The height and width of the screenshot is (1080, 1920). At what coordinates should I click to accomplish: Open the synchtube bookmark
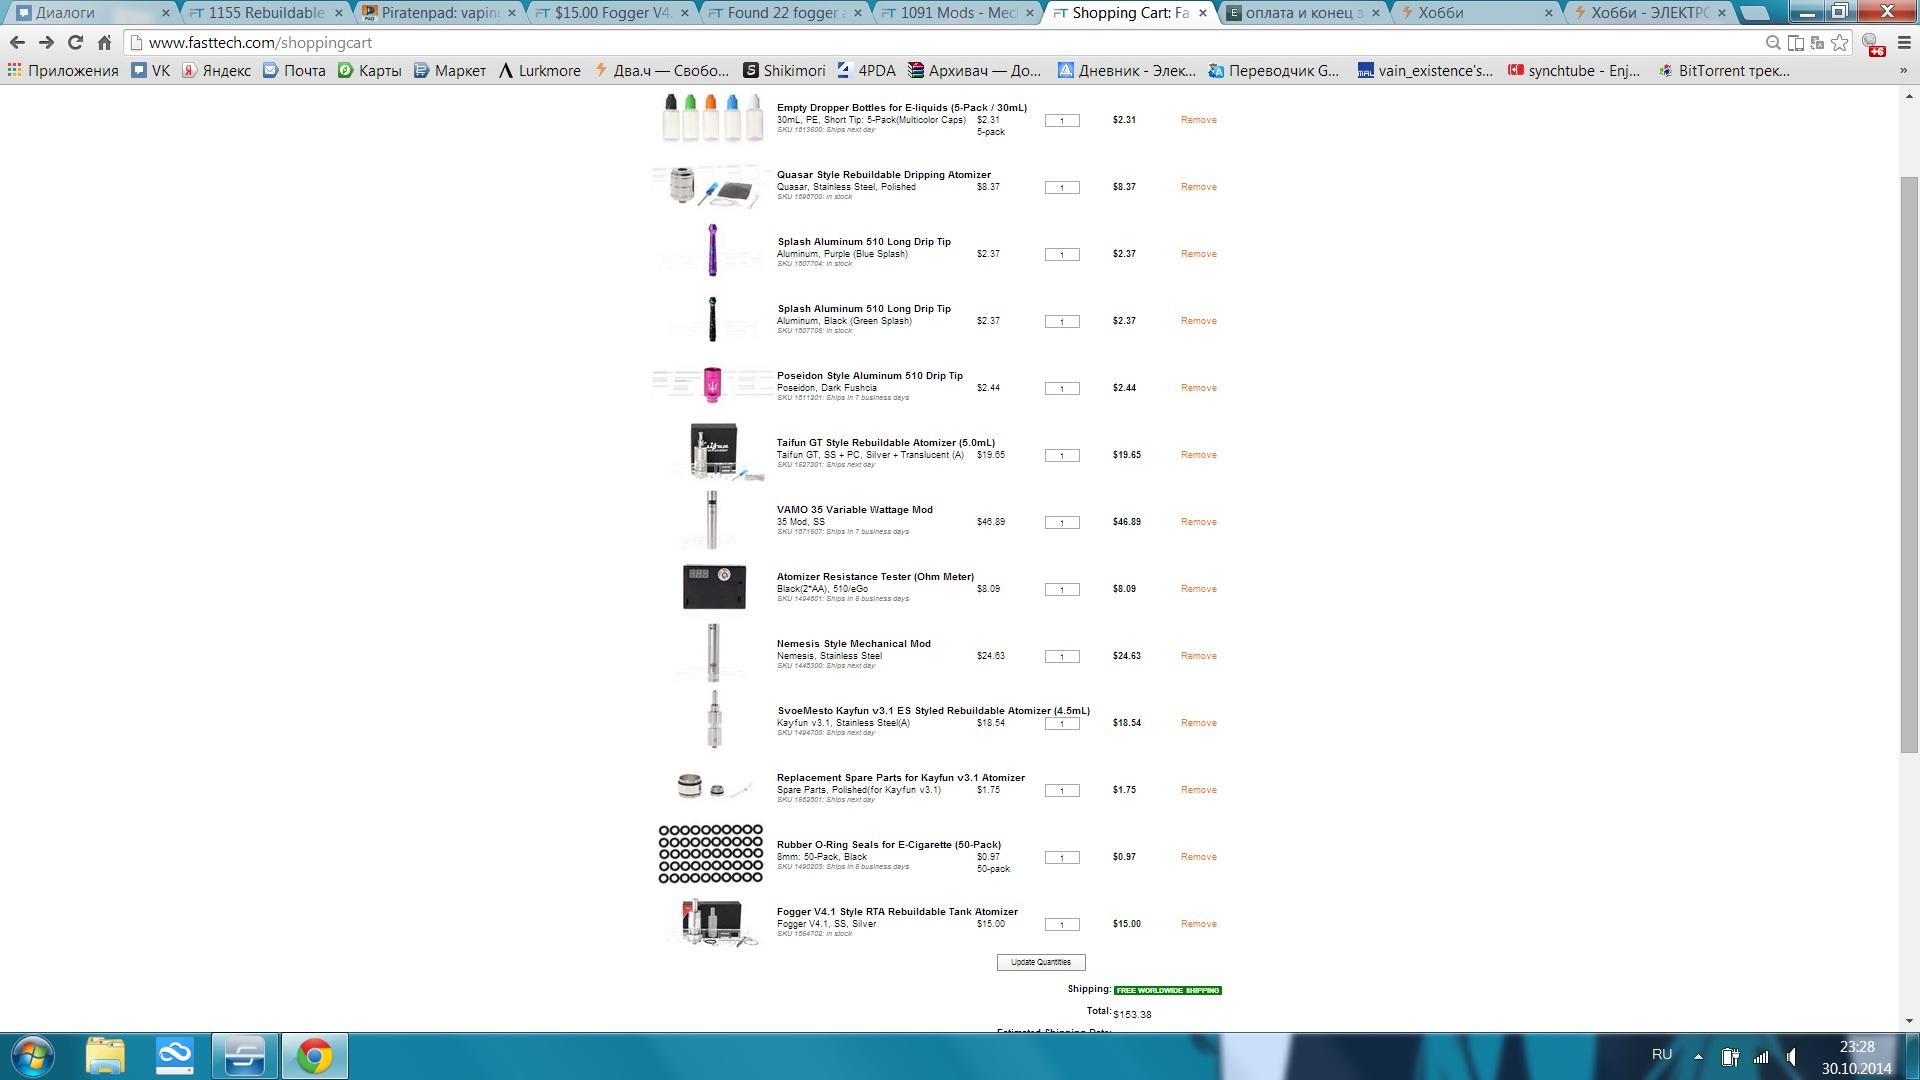click(x=1574, y=71)
